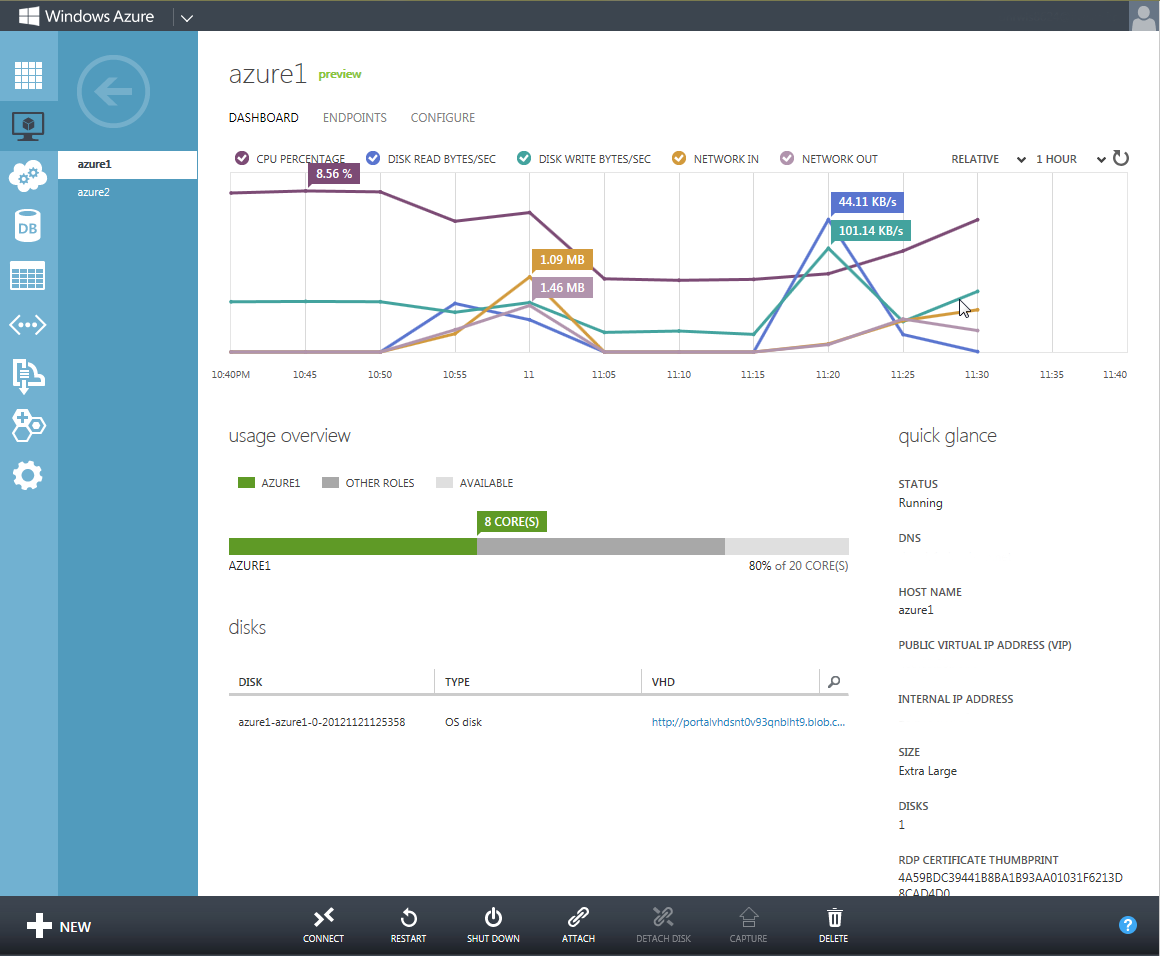This screenshot has height=956, width=1160.
Task: Search disks with magnifier icon
Action: pyautogui.click(x=834, y=681)
